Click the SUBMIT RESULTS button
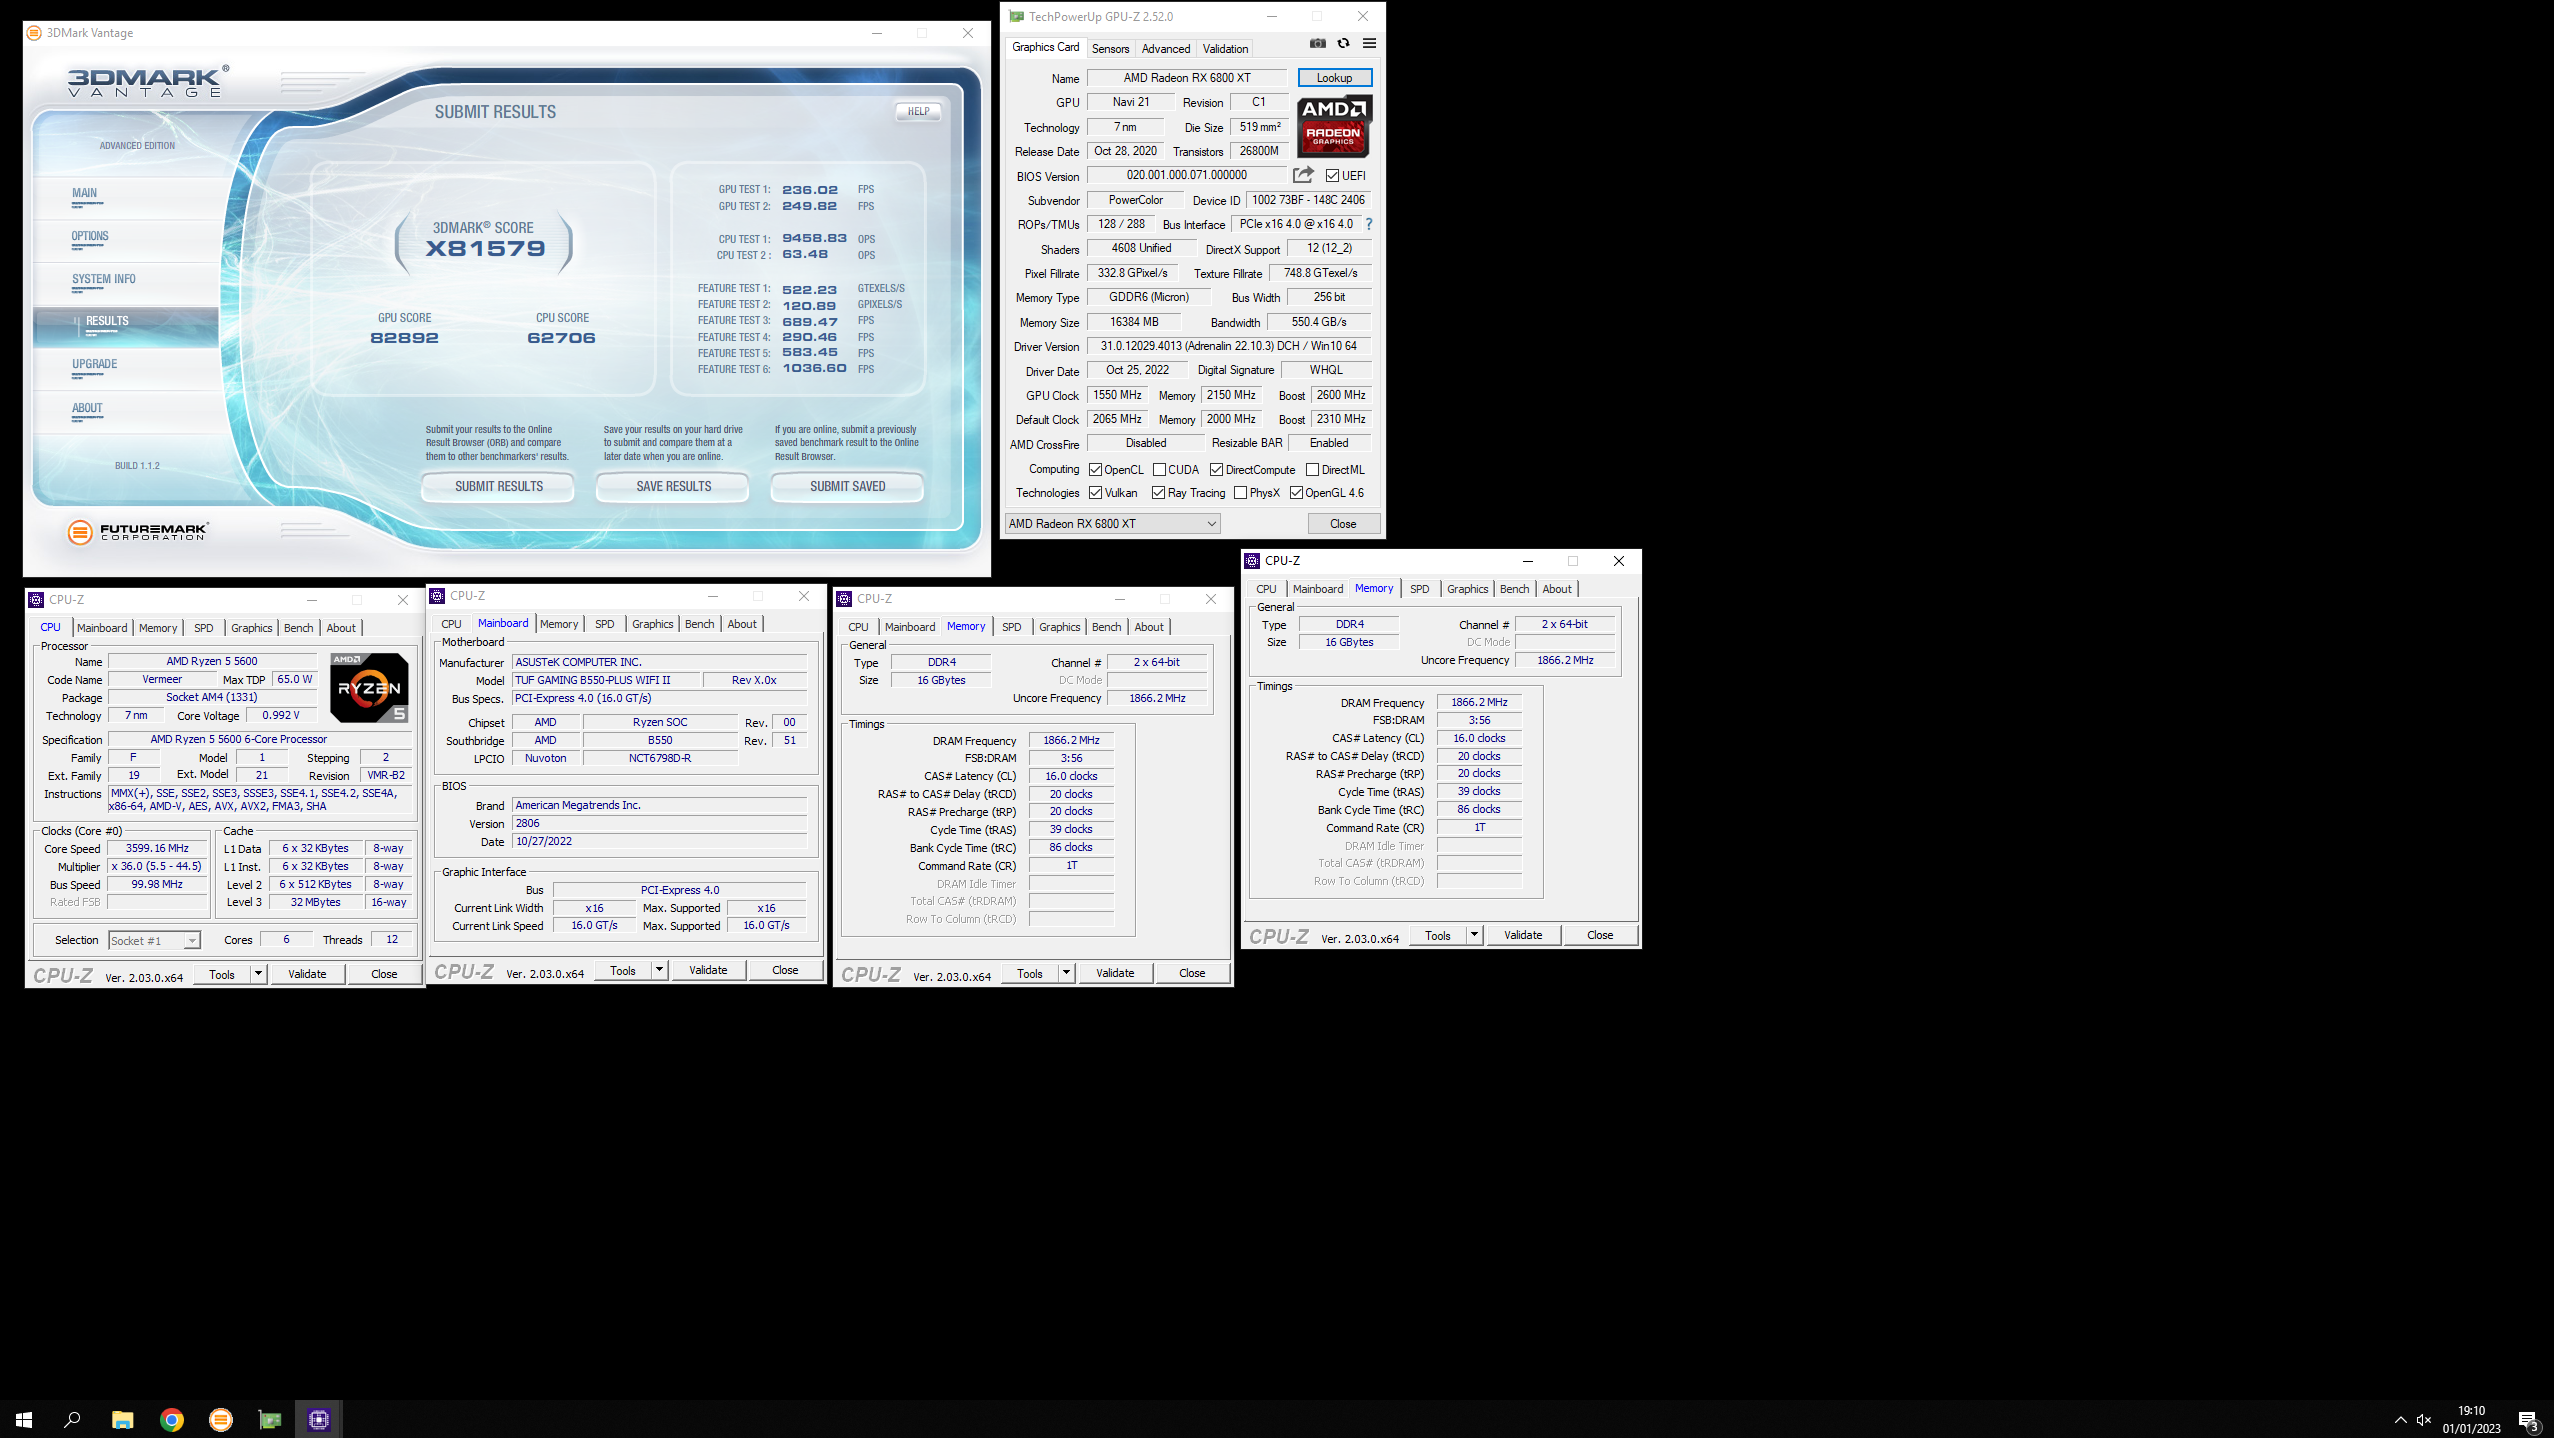This screenshot has height=1438, width=2554. pyautogui.click(x=499, y=487)
